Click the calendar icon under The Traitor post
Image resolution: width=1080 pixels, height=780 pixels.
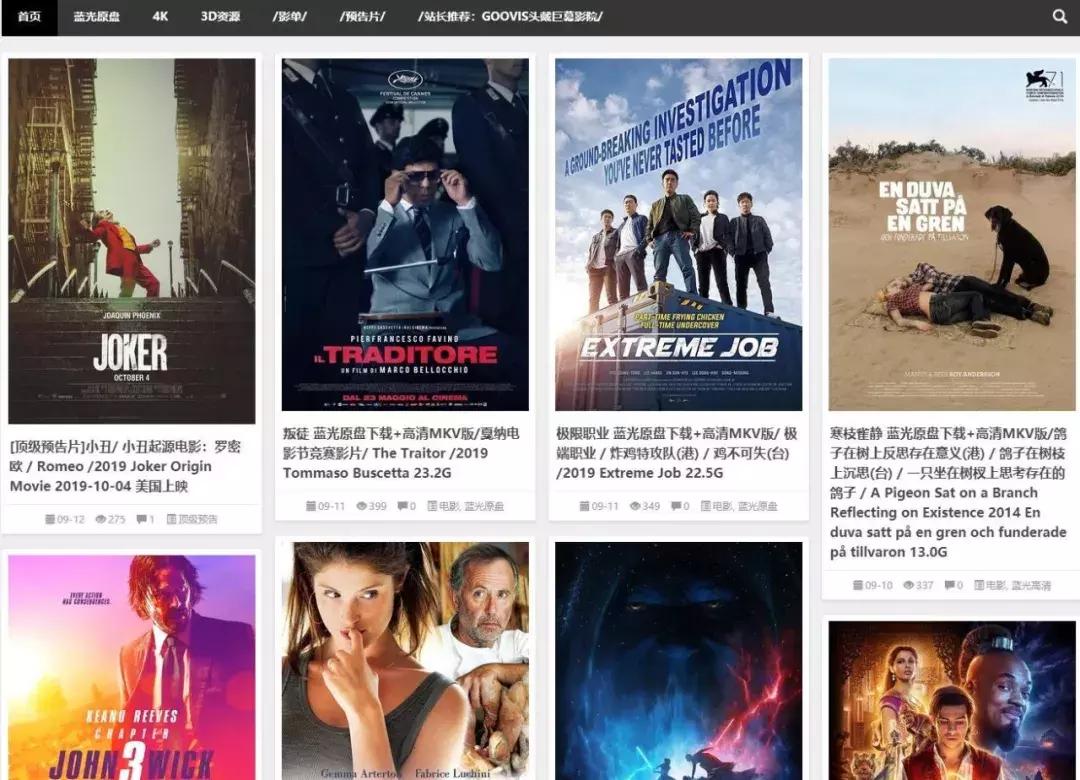(311, 506)
